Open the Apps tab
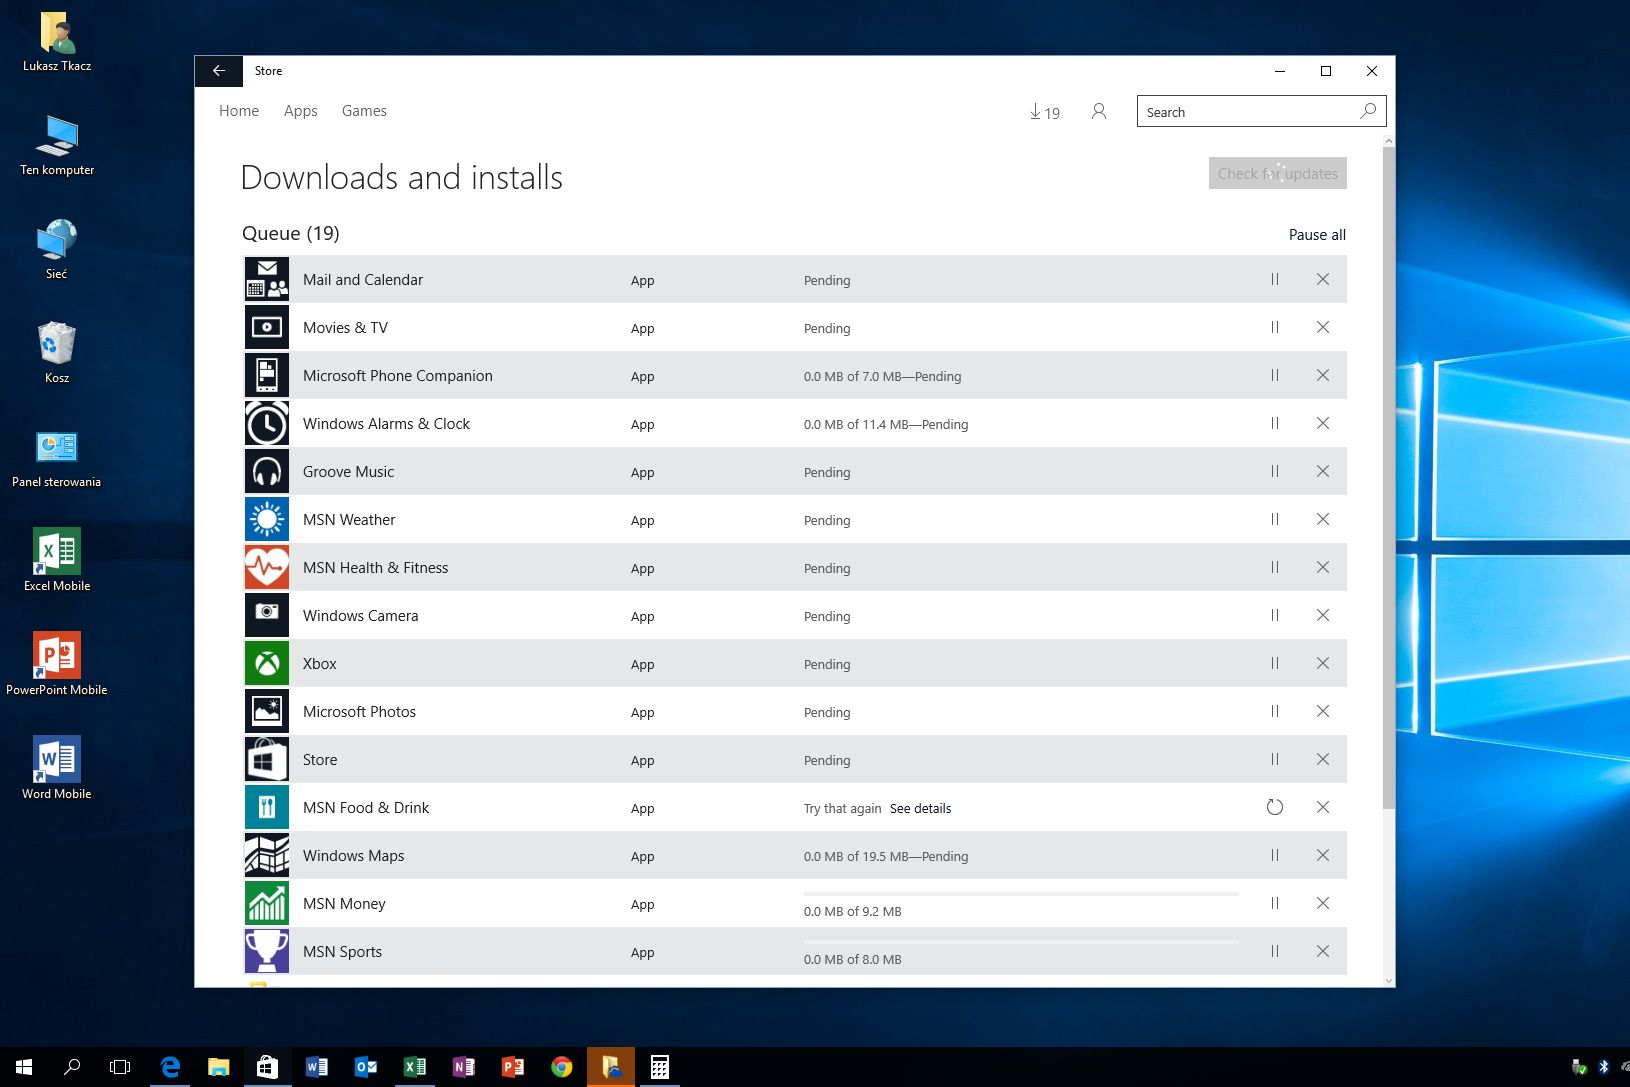Viewport: 1630px width, 1087px height. point(300,111)
